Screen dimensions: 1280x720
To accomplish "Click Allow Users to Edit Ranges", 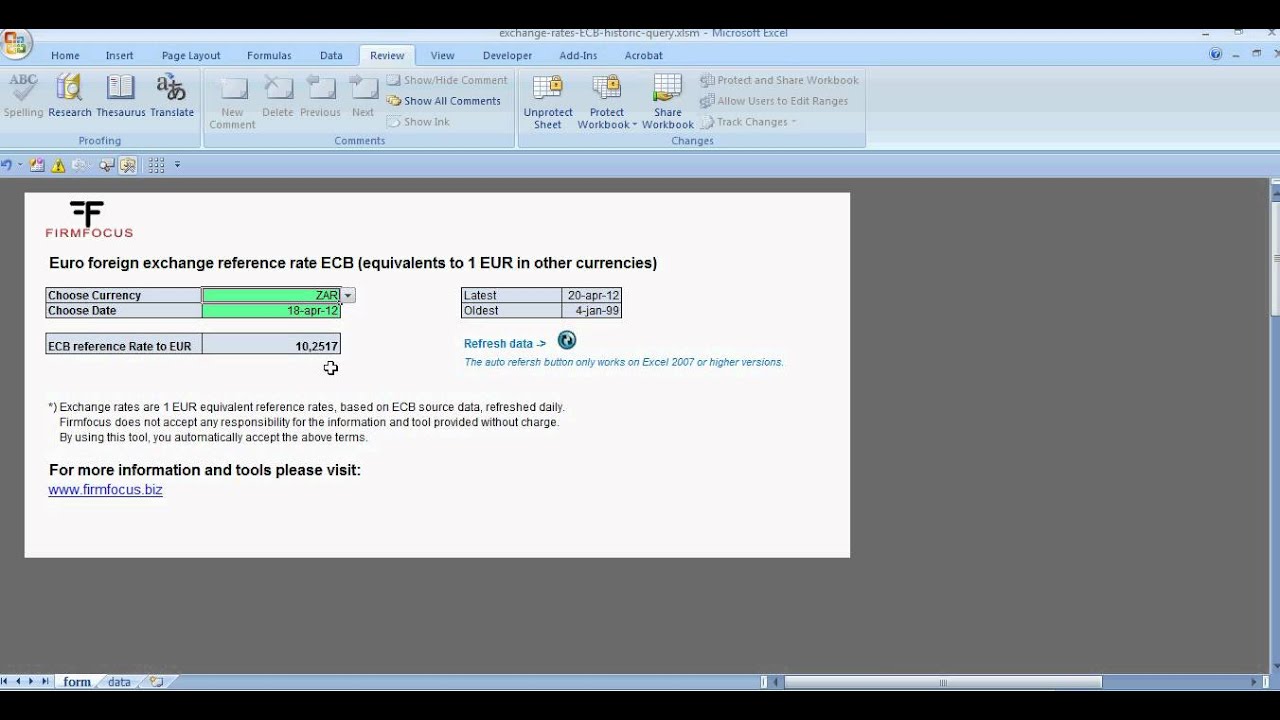I will click(x=774, y=101).
